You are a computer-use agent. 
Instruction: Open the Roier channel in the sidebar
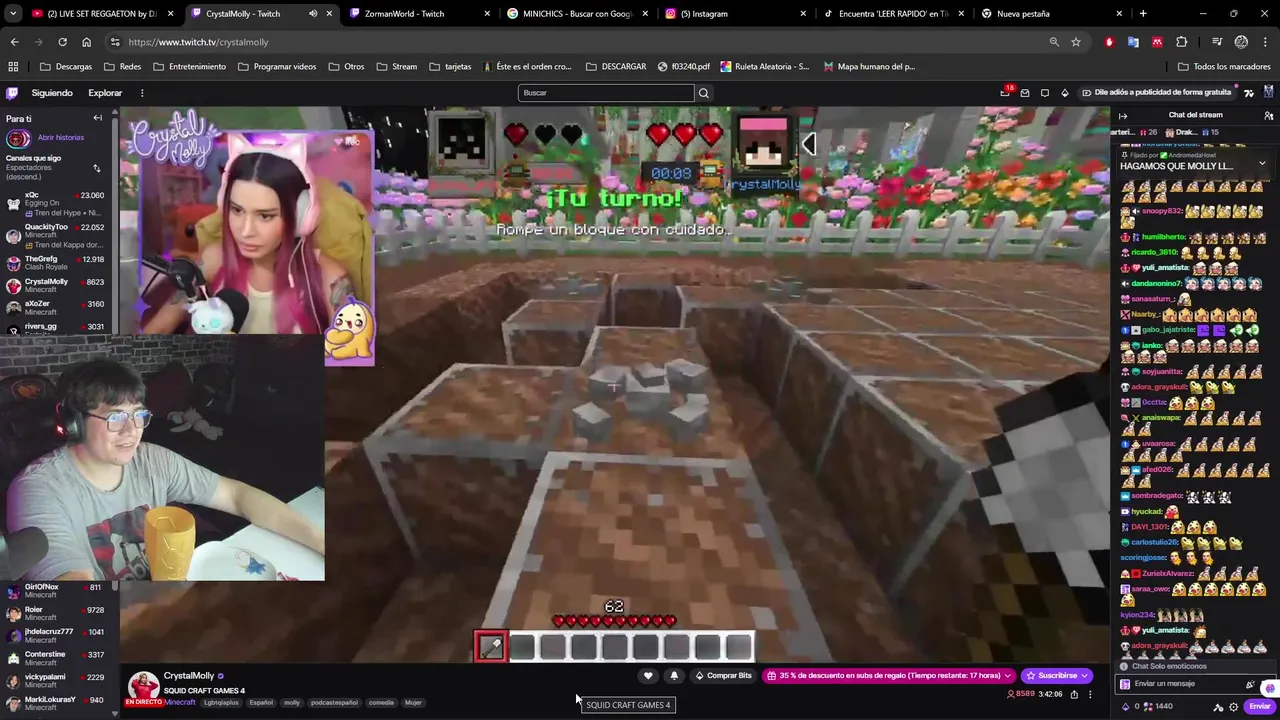[56, 614]
